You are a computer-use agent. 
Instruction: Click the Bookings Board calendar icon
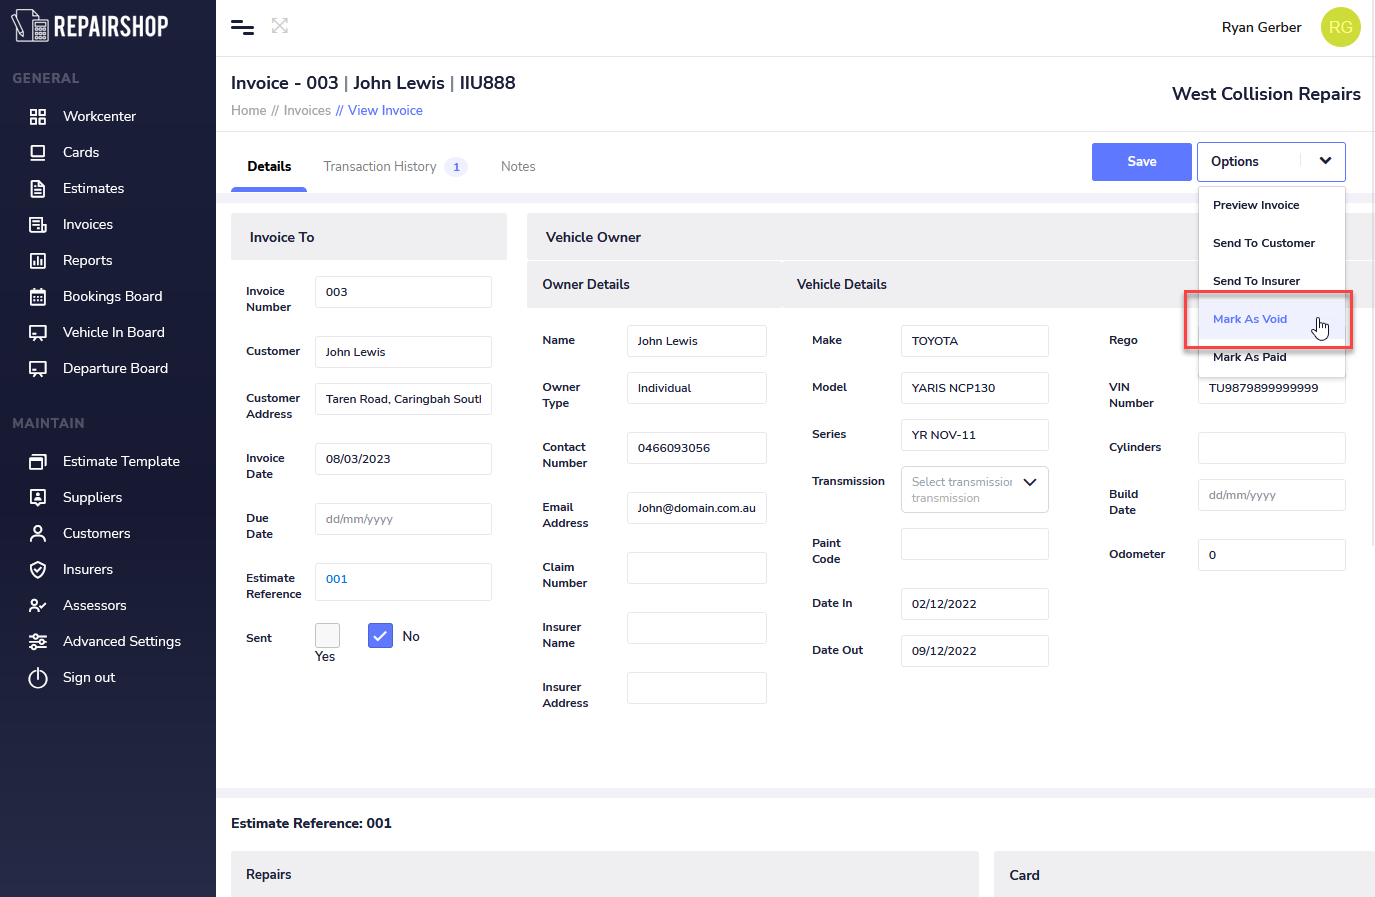pos(38,297)
